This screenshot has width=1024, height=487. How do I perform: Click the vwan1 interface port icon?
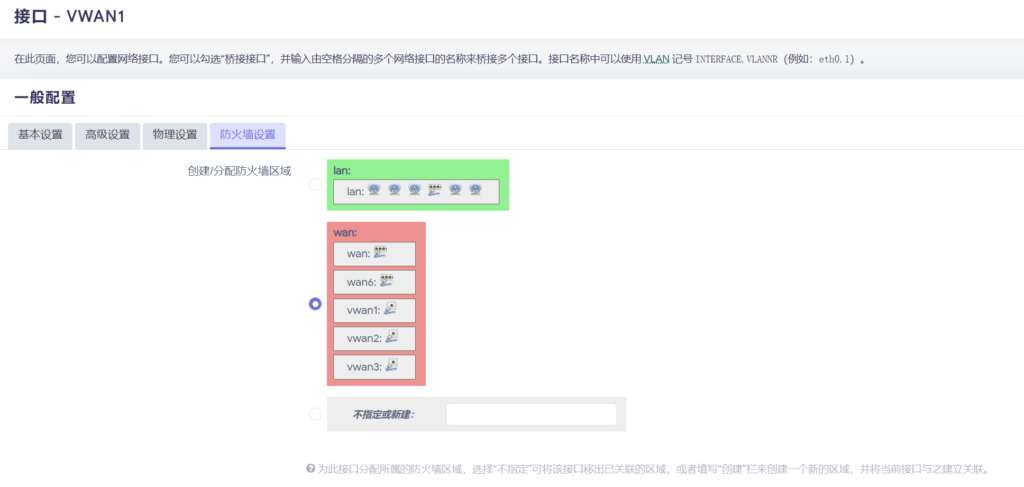click(x=391, y=309)
